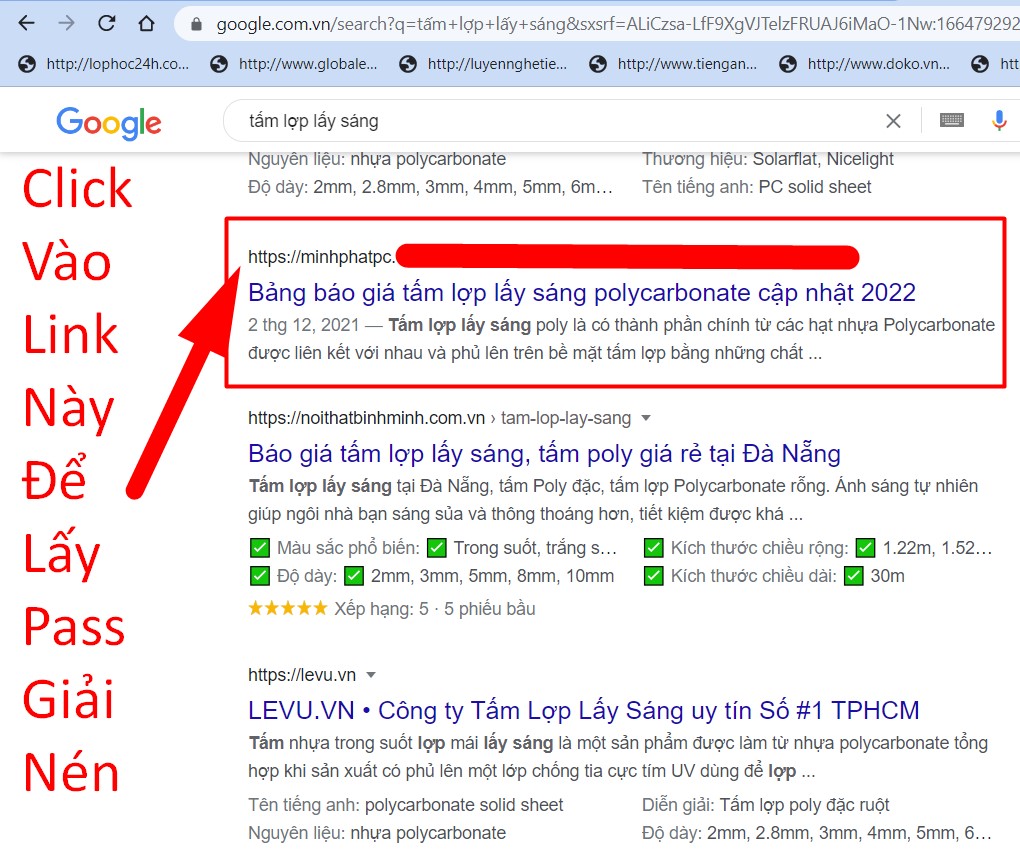Click 'Tên tiếng anh: PC solid sheet' text
The image size is (1020, 851).
point(757,187)
